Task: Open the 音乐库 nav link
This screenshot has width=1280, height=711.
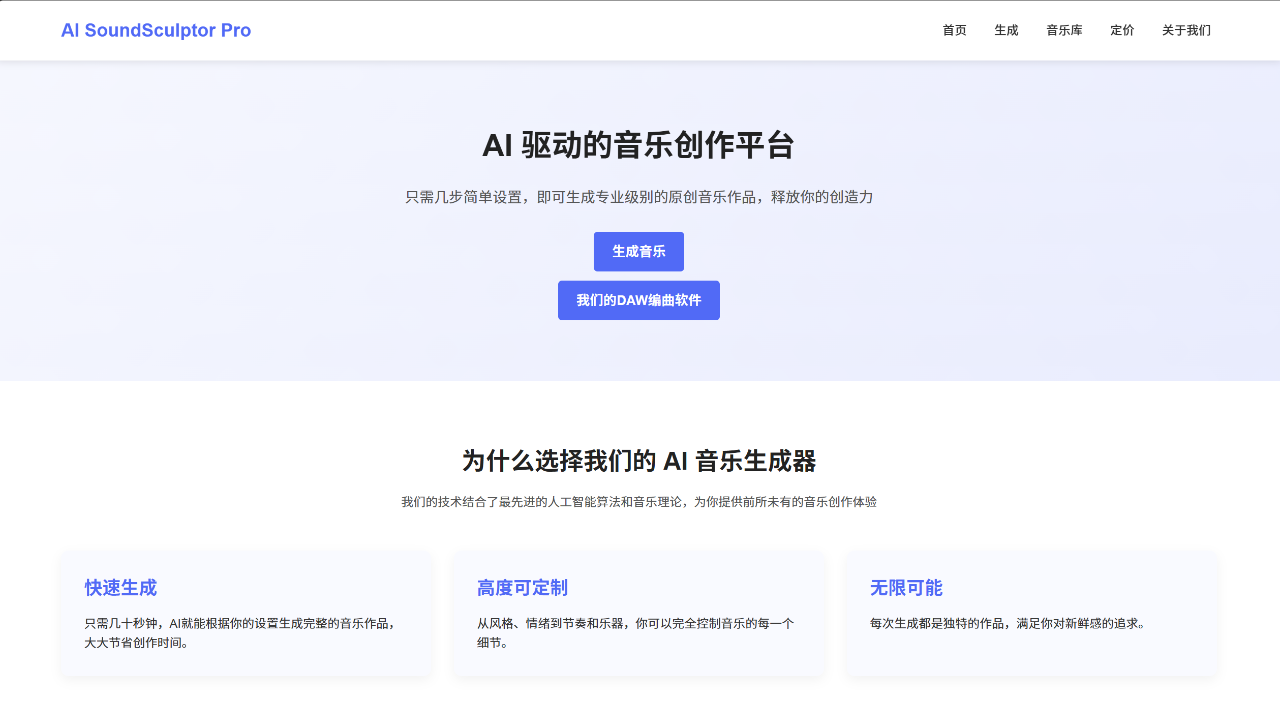Action: tap(1064, 30)
